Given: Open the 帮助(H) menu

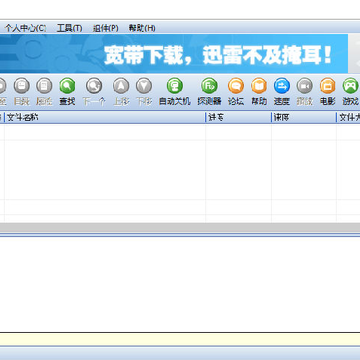Looking at the screenshot, I should click(x=142, y=28).
